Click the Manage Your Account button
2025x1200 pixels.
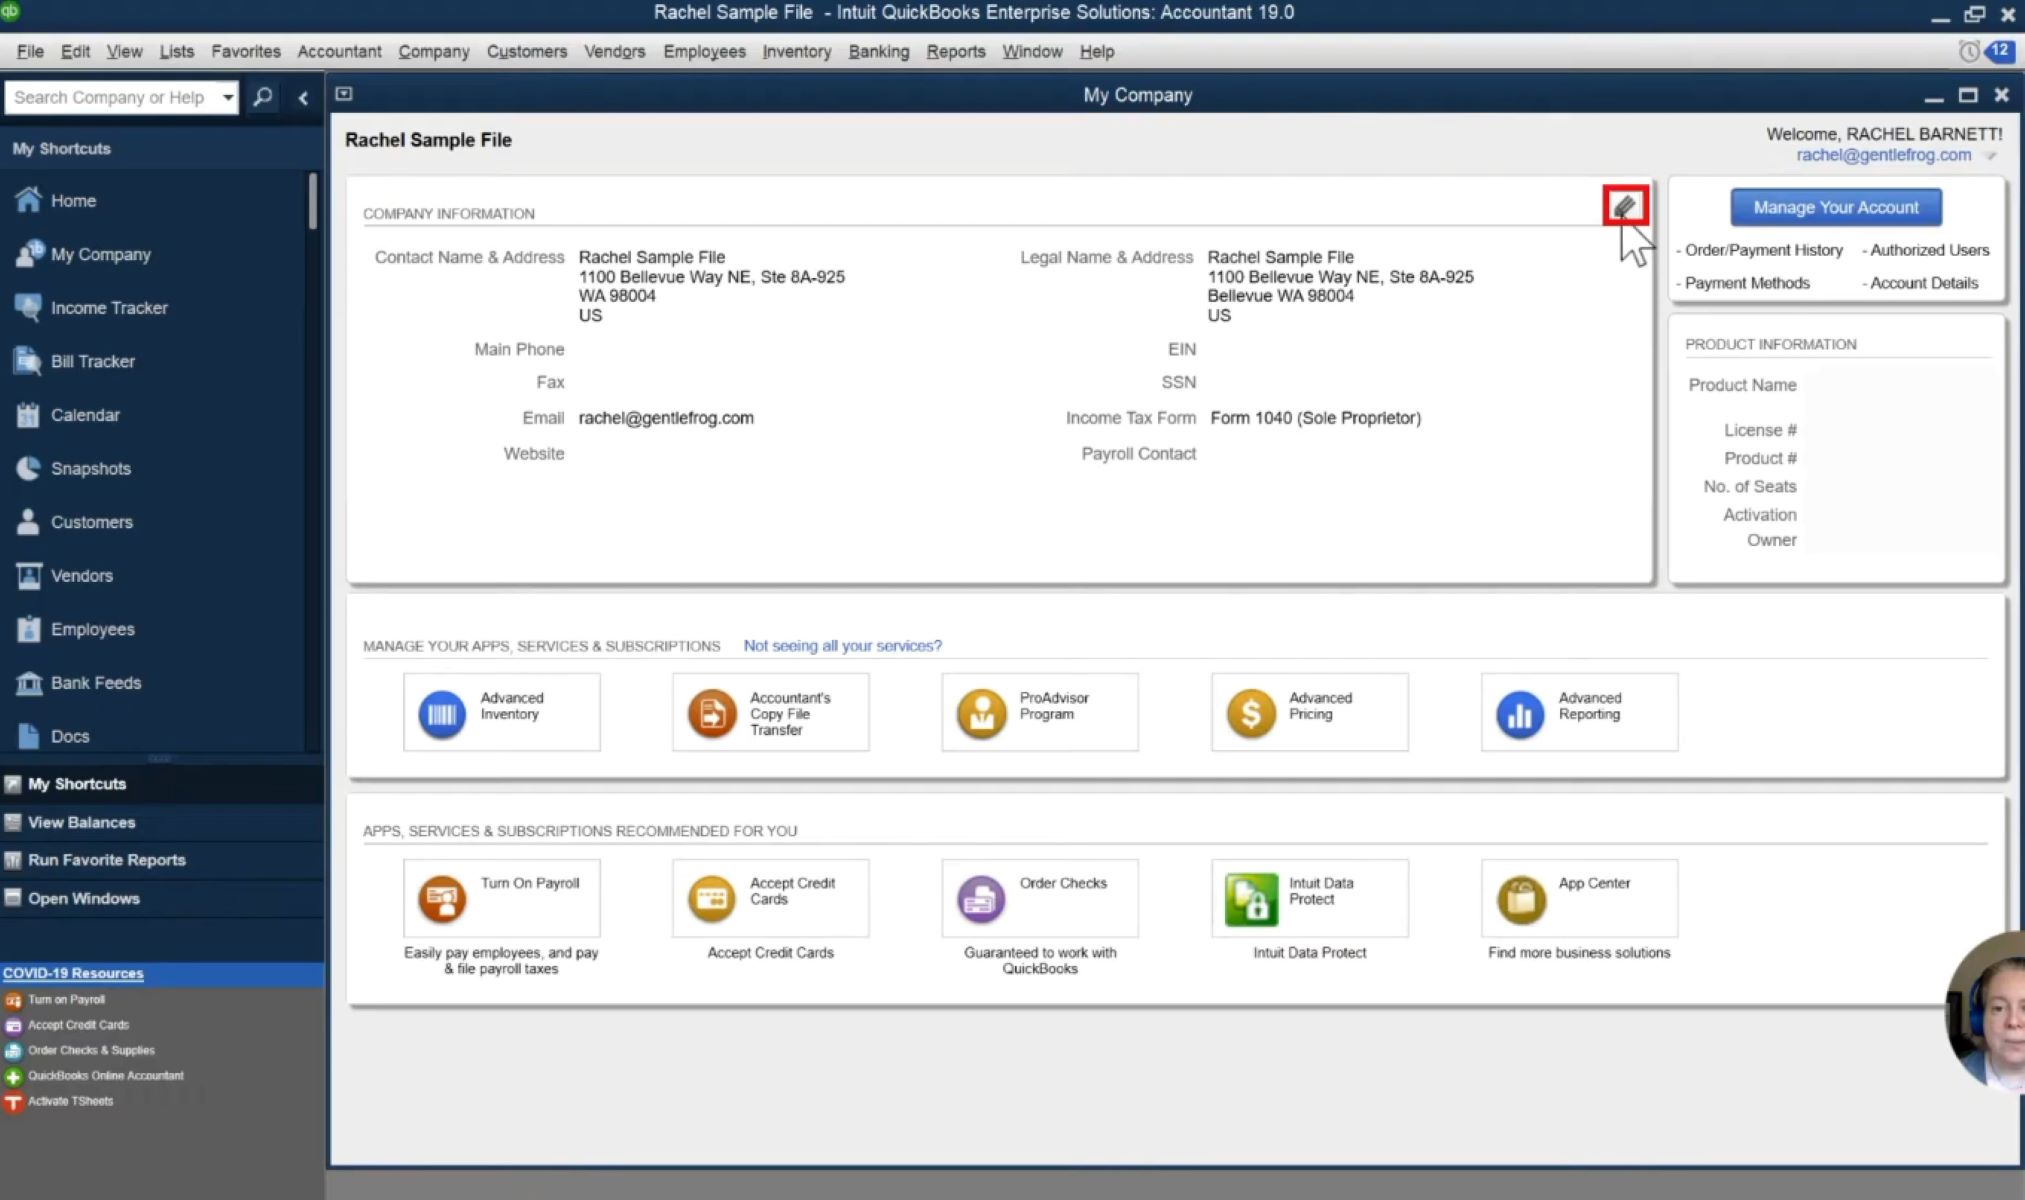(1835, 206)
